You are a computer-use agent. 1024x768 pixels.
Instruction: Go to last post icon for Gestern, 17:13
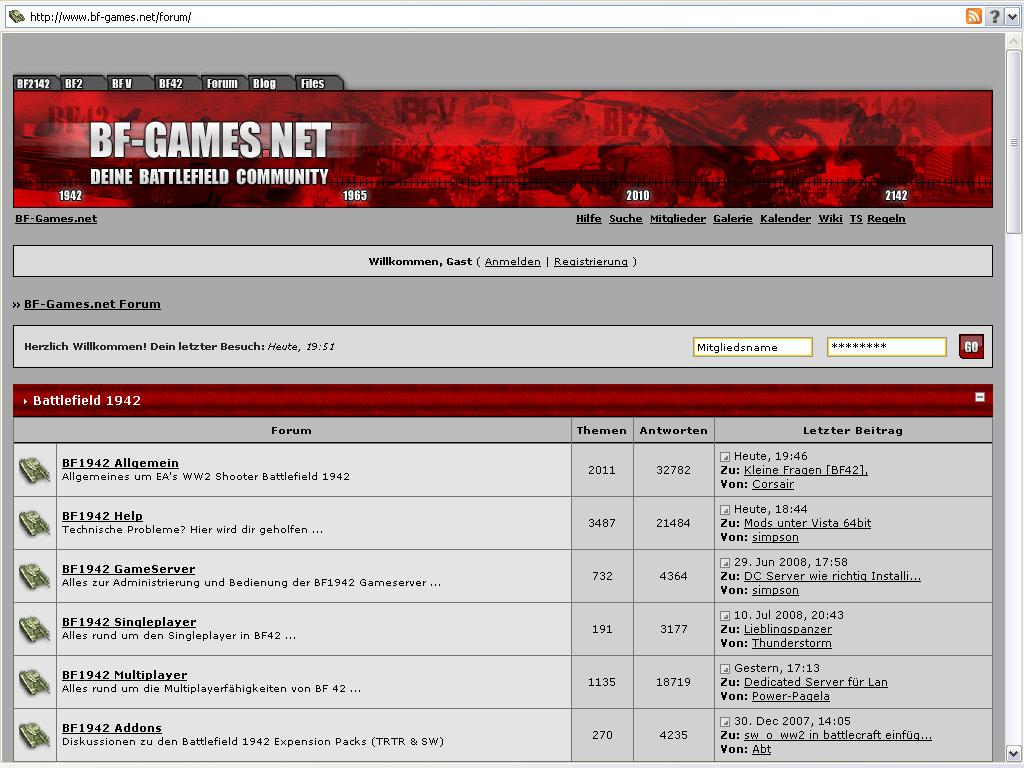point(725,668)
